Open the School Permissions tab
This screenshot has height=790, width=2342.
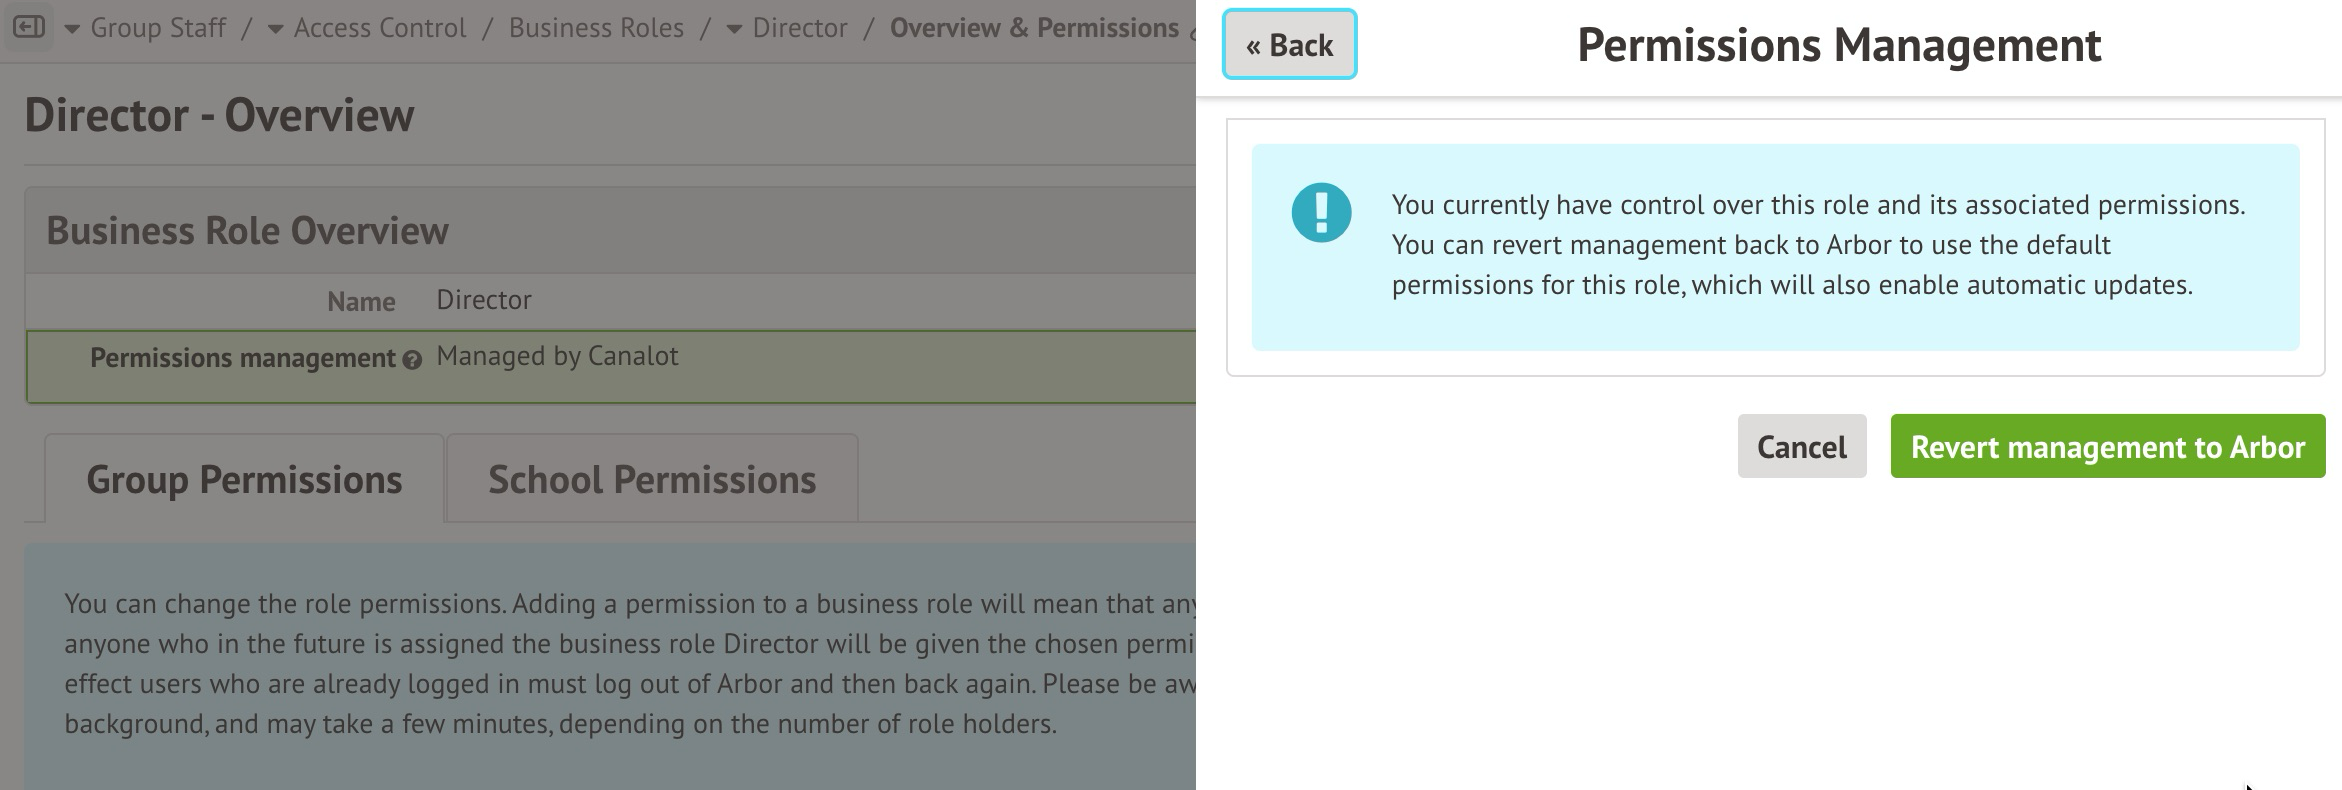[652, 479]
